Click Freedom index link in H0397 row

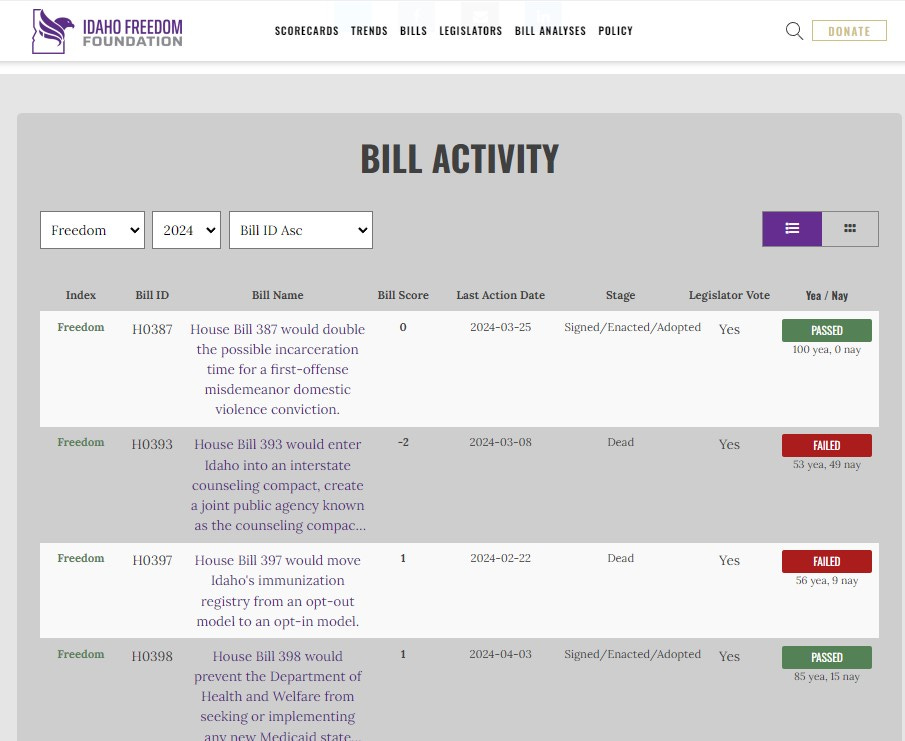81,558
